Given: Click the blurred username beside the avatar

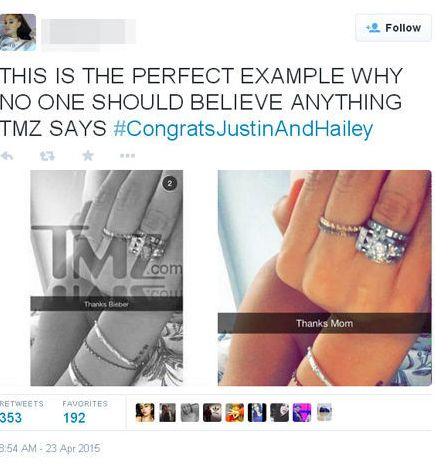Looking at the screenshot, I should point(89,32).
